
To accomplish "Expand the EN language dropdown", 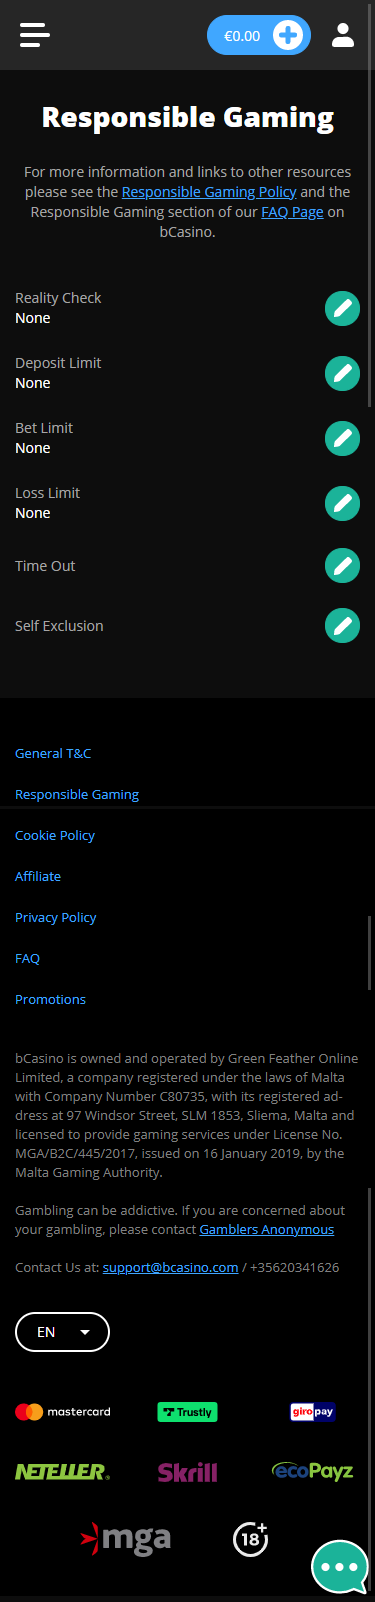I will (x=62, y=1332).
